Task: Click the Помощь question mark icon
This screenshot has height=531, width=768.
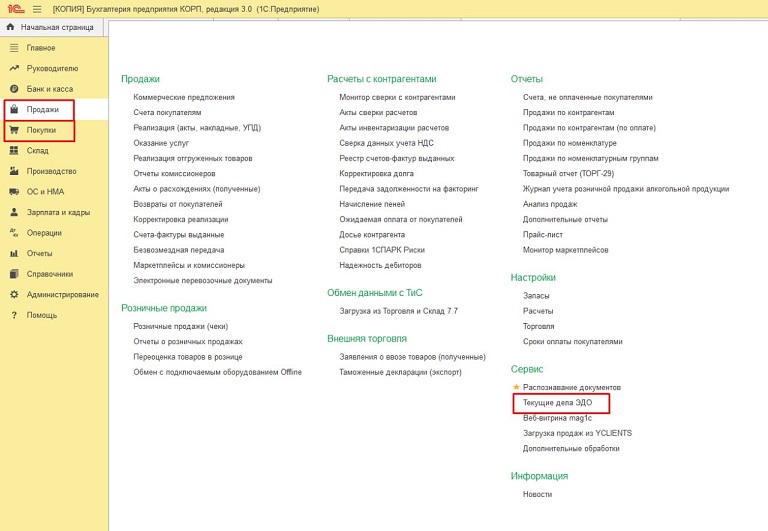Action: (14, 315)
